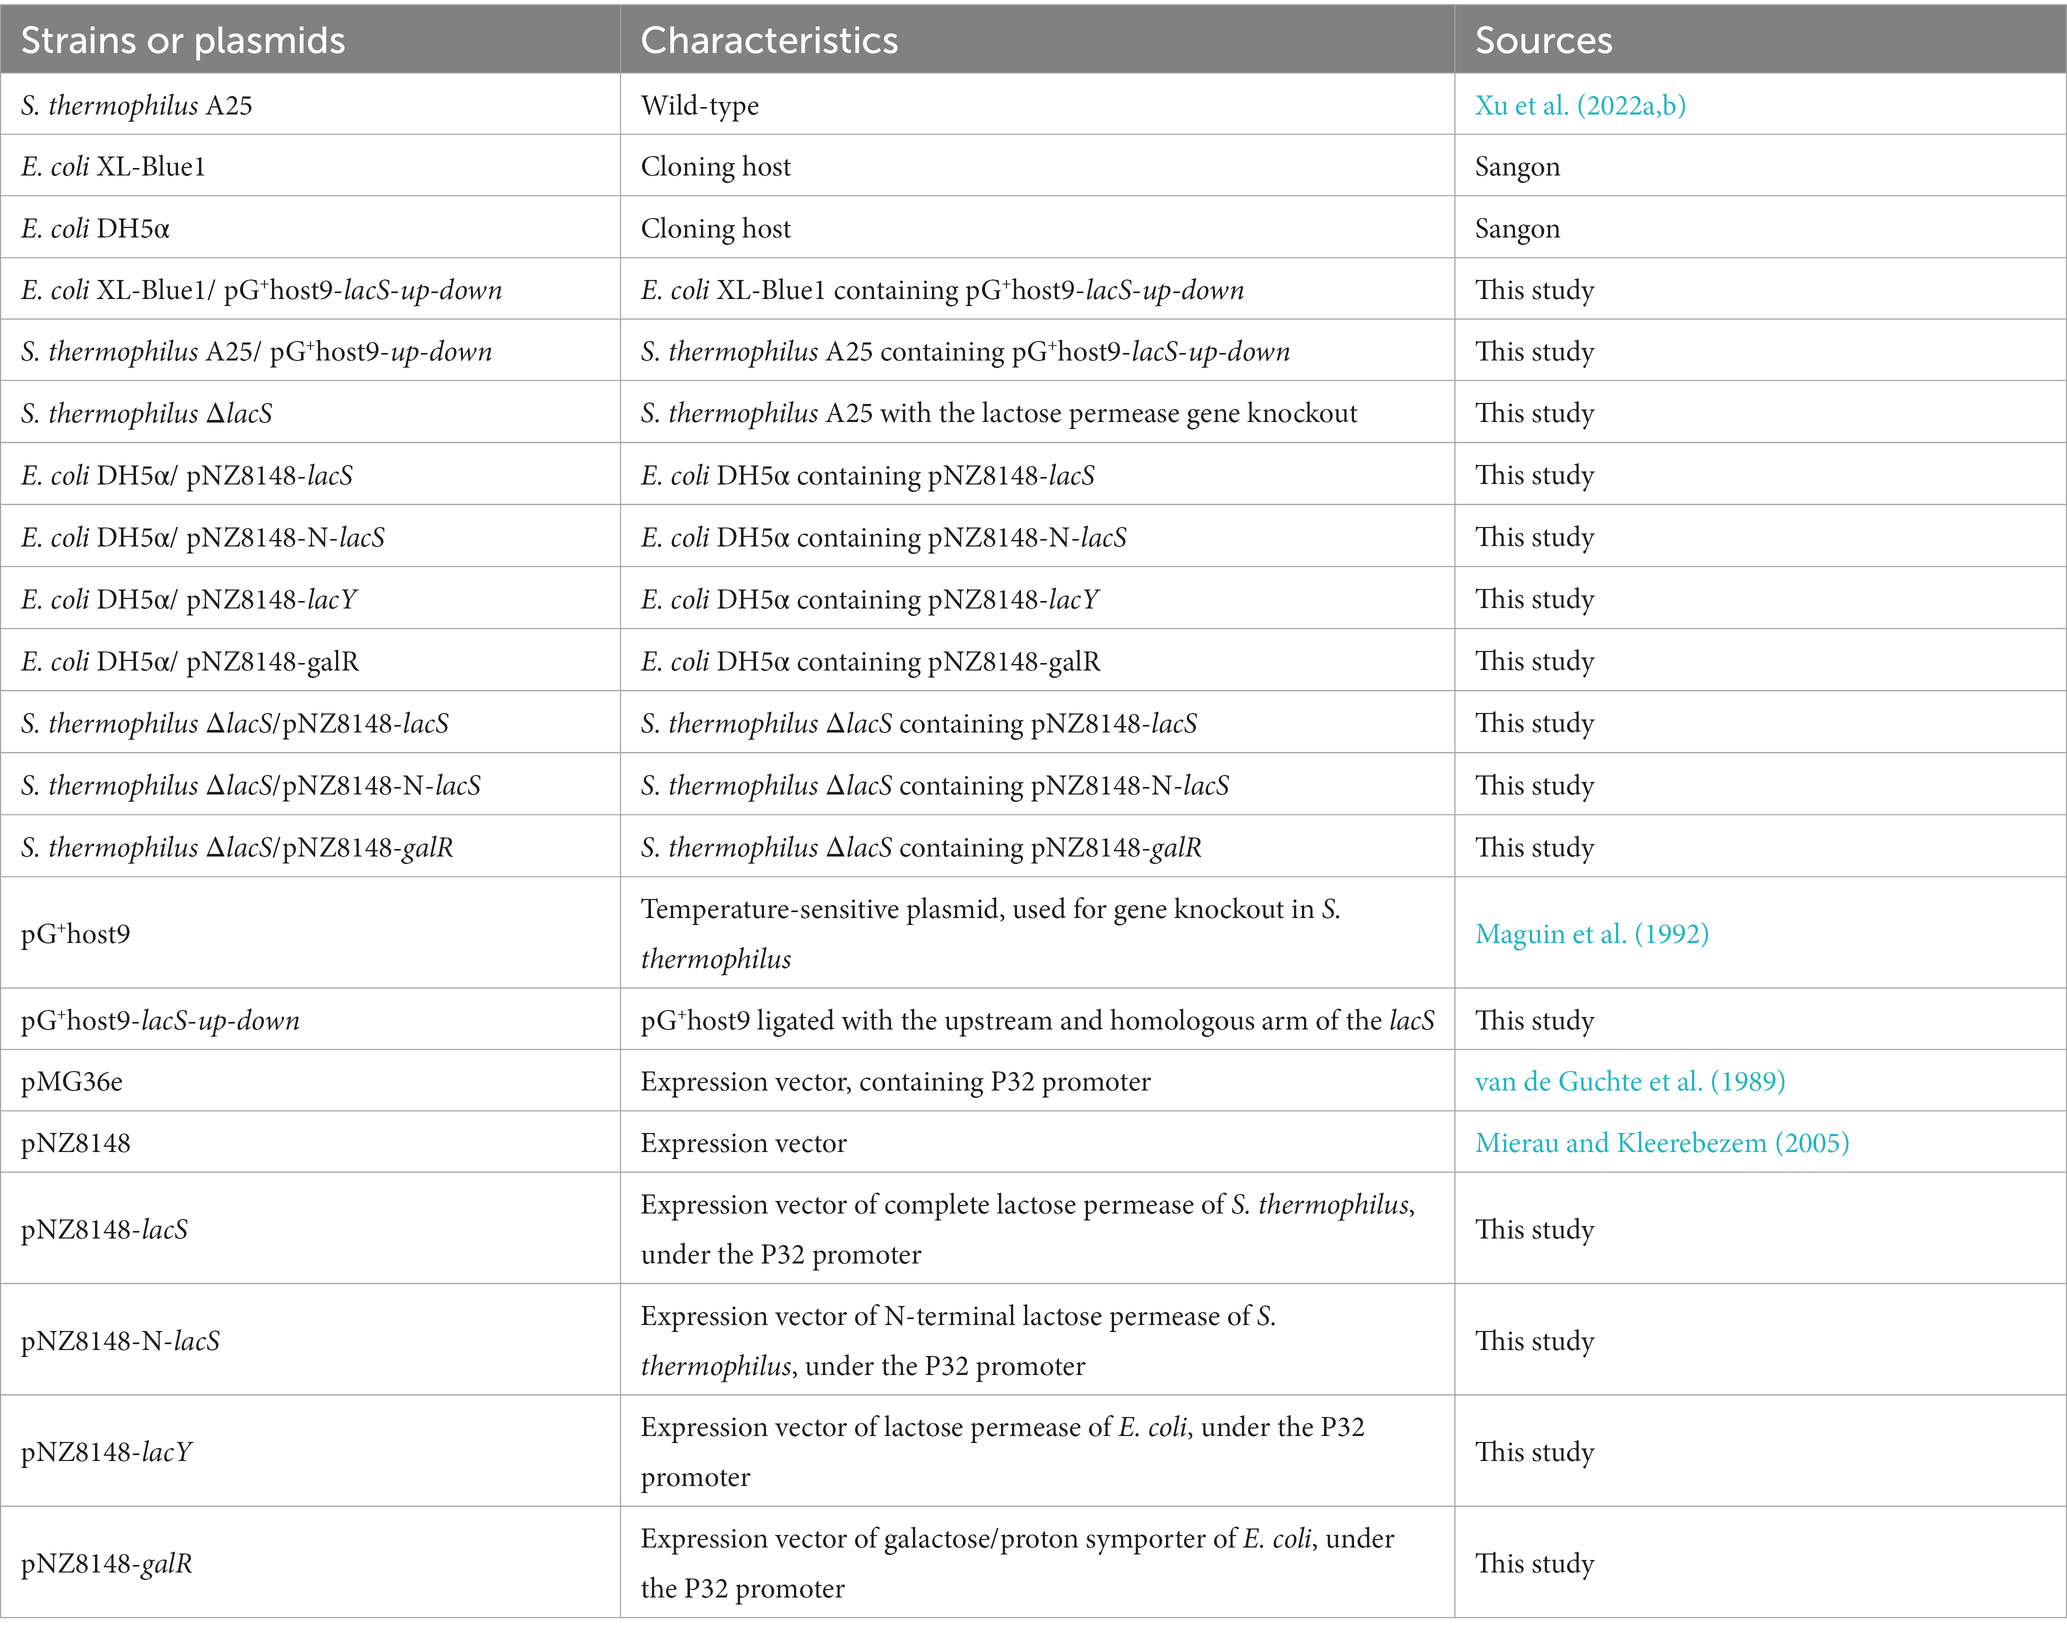Click the 'Strains or plasmids' column header
The width and height of the screenshot is (2067, 1633).
(x=183, y=40)
